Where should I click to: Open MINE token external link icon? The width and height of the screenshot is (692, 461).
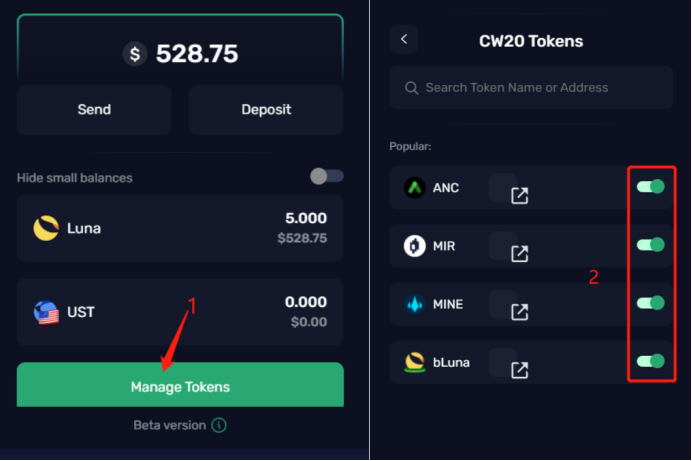pos(519,312)
